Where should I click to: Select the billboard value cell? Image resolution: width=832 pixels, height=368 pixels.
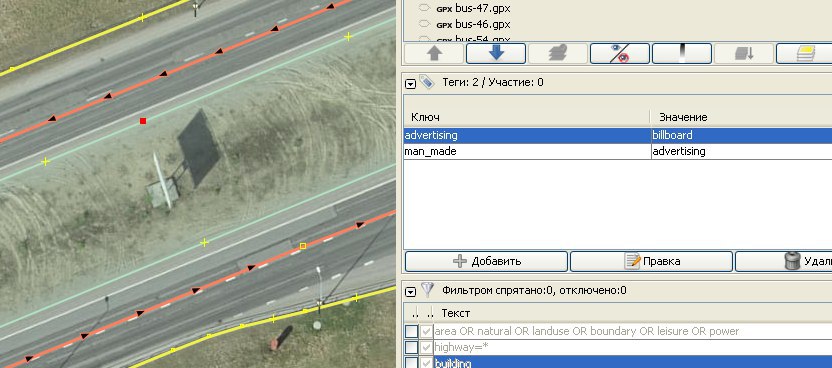pos(741,135)
